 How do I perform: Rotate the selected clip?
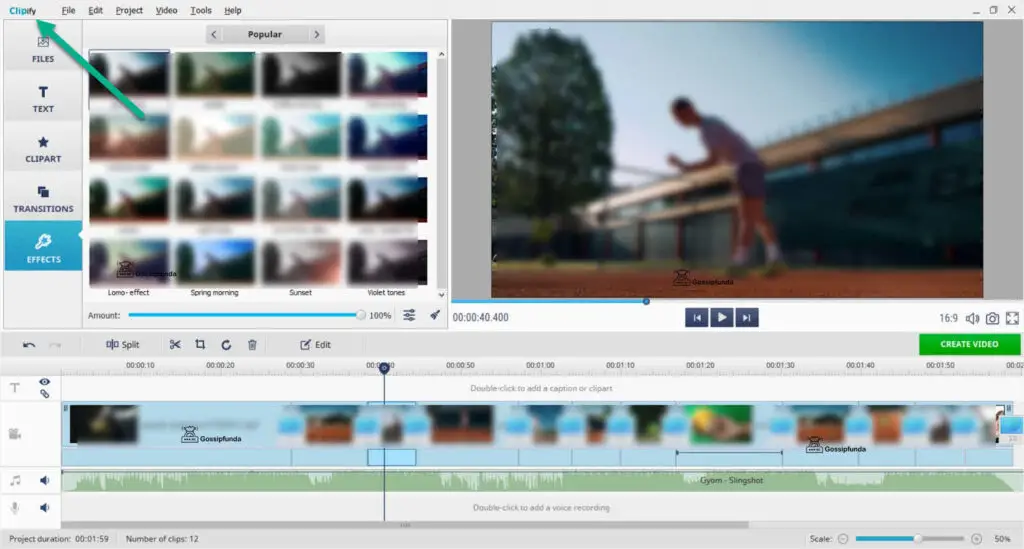pos(226,345)
